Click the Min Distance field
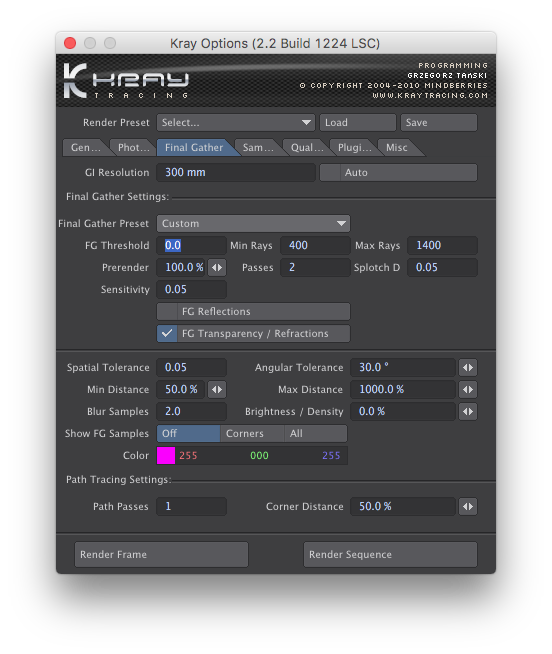Image resolution: width=552 pixels, height=654 pixels. pyautogui.click(x=181, y=390)
